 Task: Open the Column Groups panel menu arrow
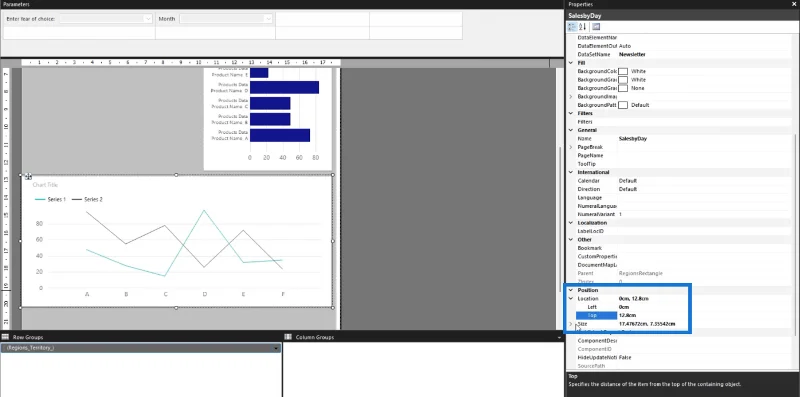(559, 337)
